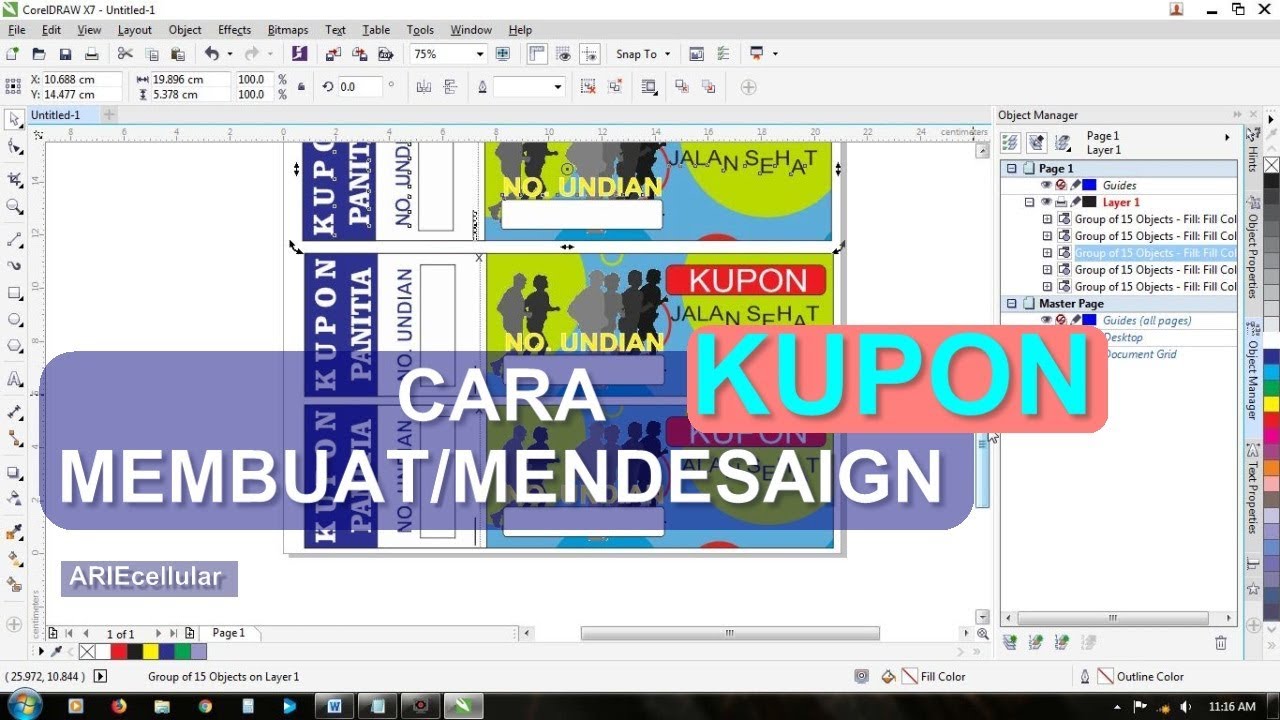
Task: Expand the highlighted Group of 15 Objects
Action: point(1047,253)
